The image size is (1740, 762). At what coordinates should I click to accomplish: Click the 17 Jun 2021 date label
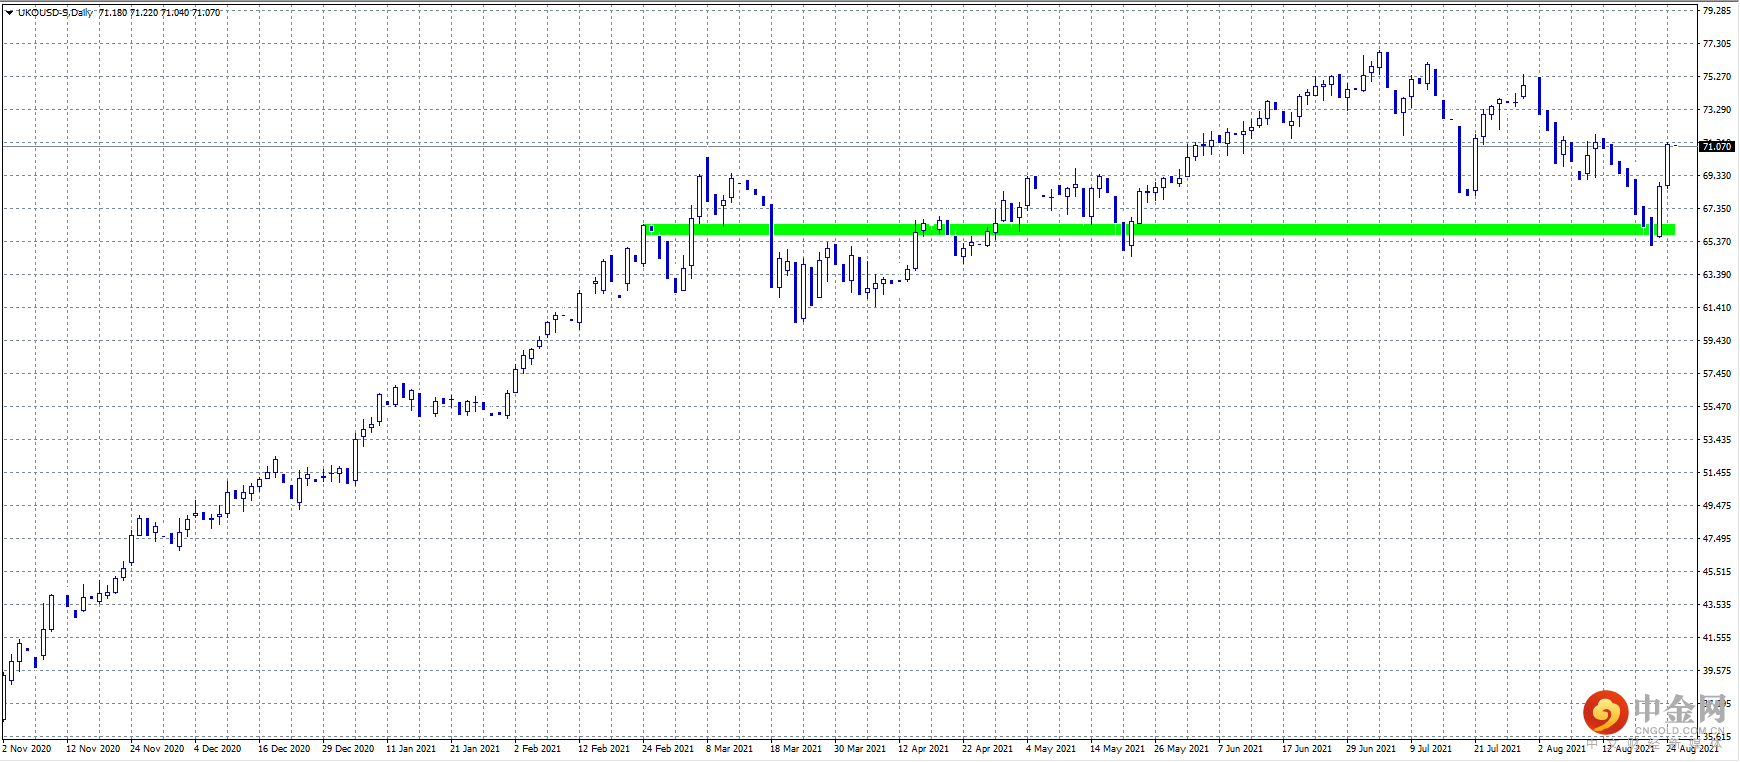pyautogui.click(x=1307, y=749)
